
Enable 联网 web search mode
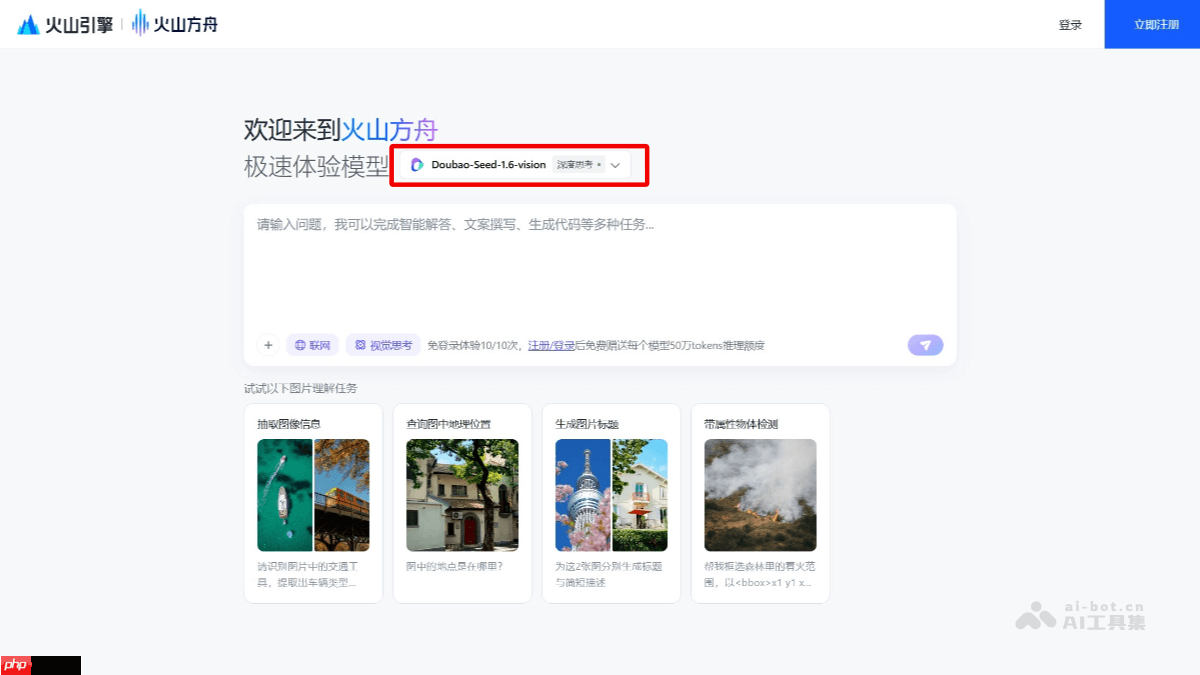click(311, 344)
